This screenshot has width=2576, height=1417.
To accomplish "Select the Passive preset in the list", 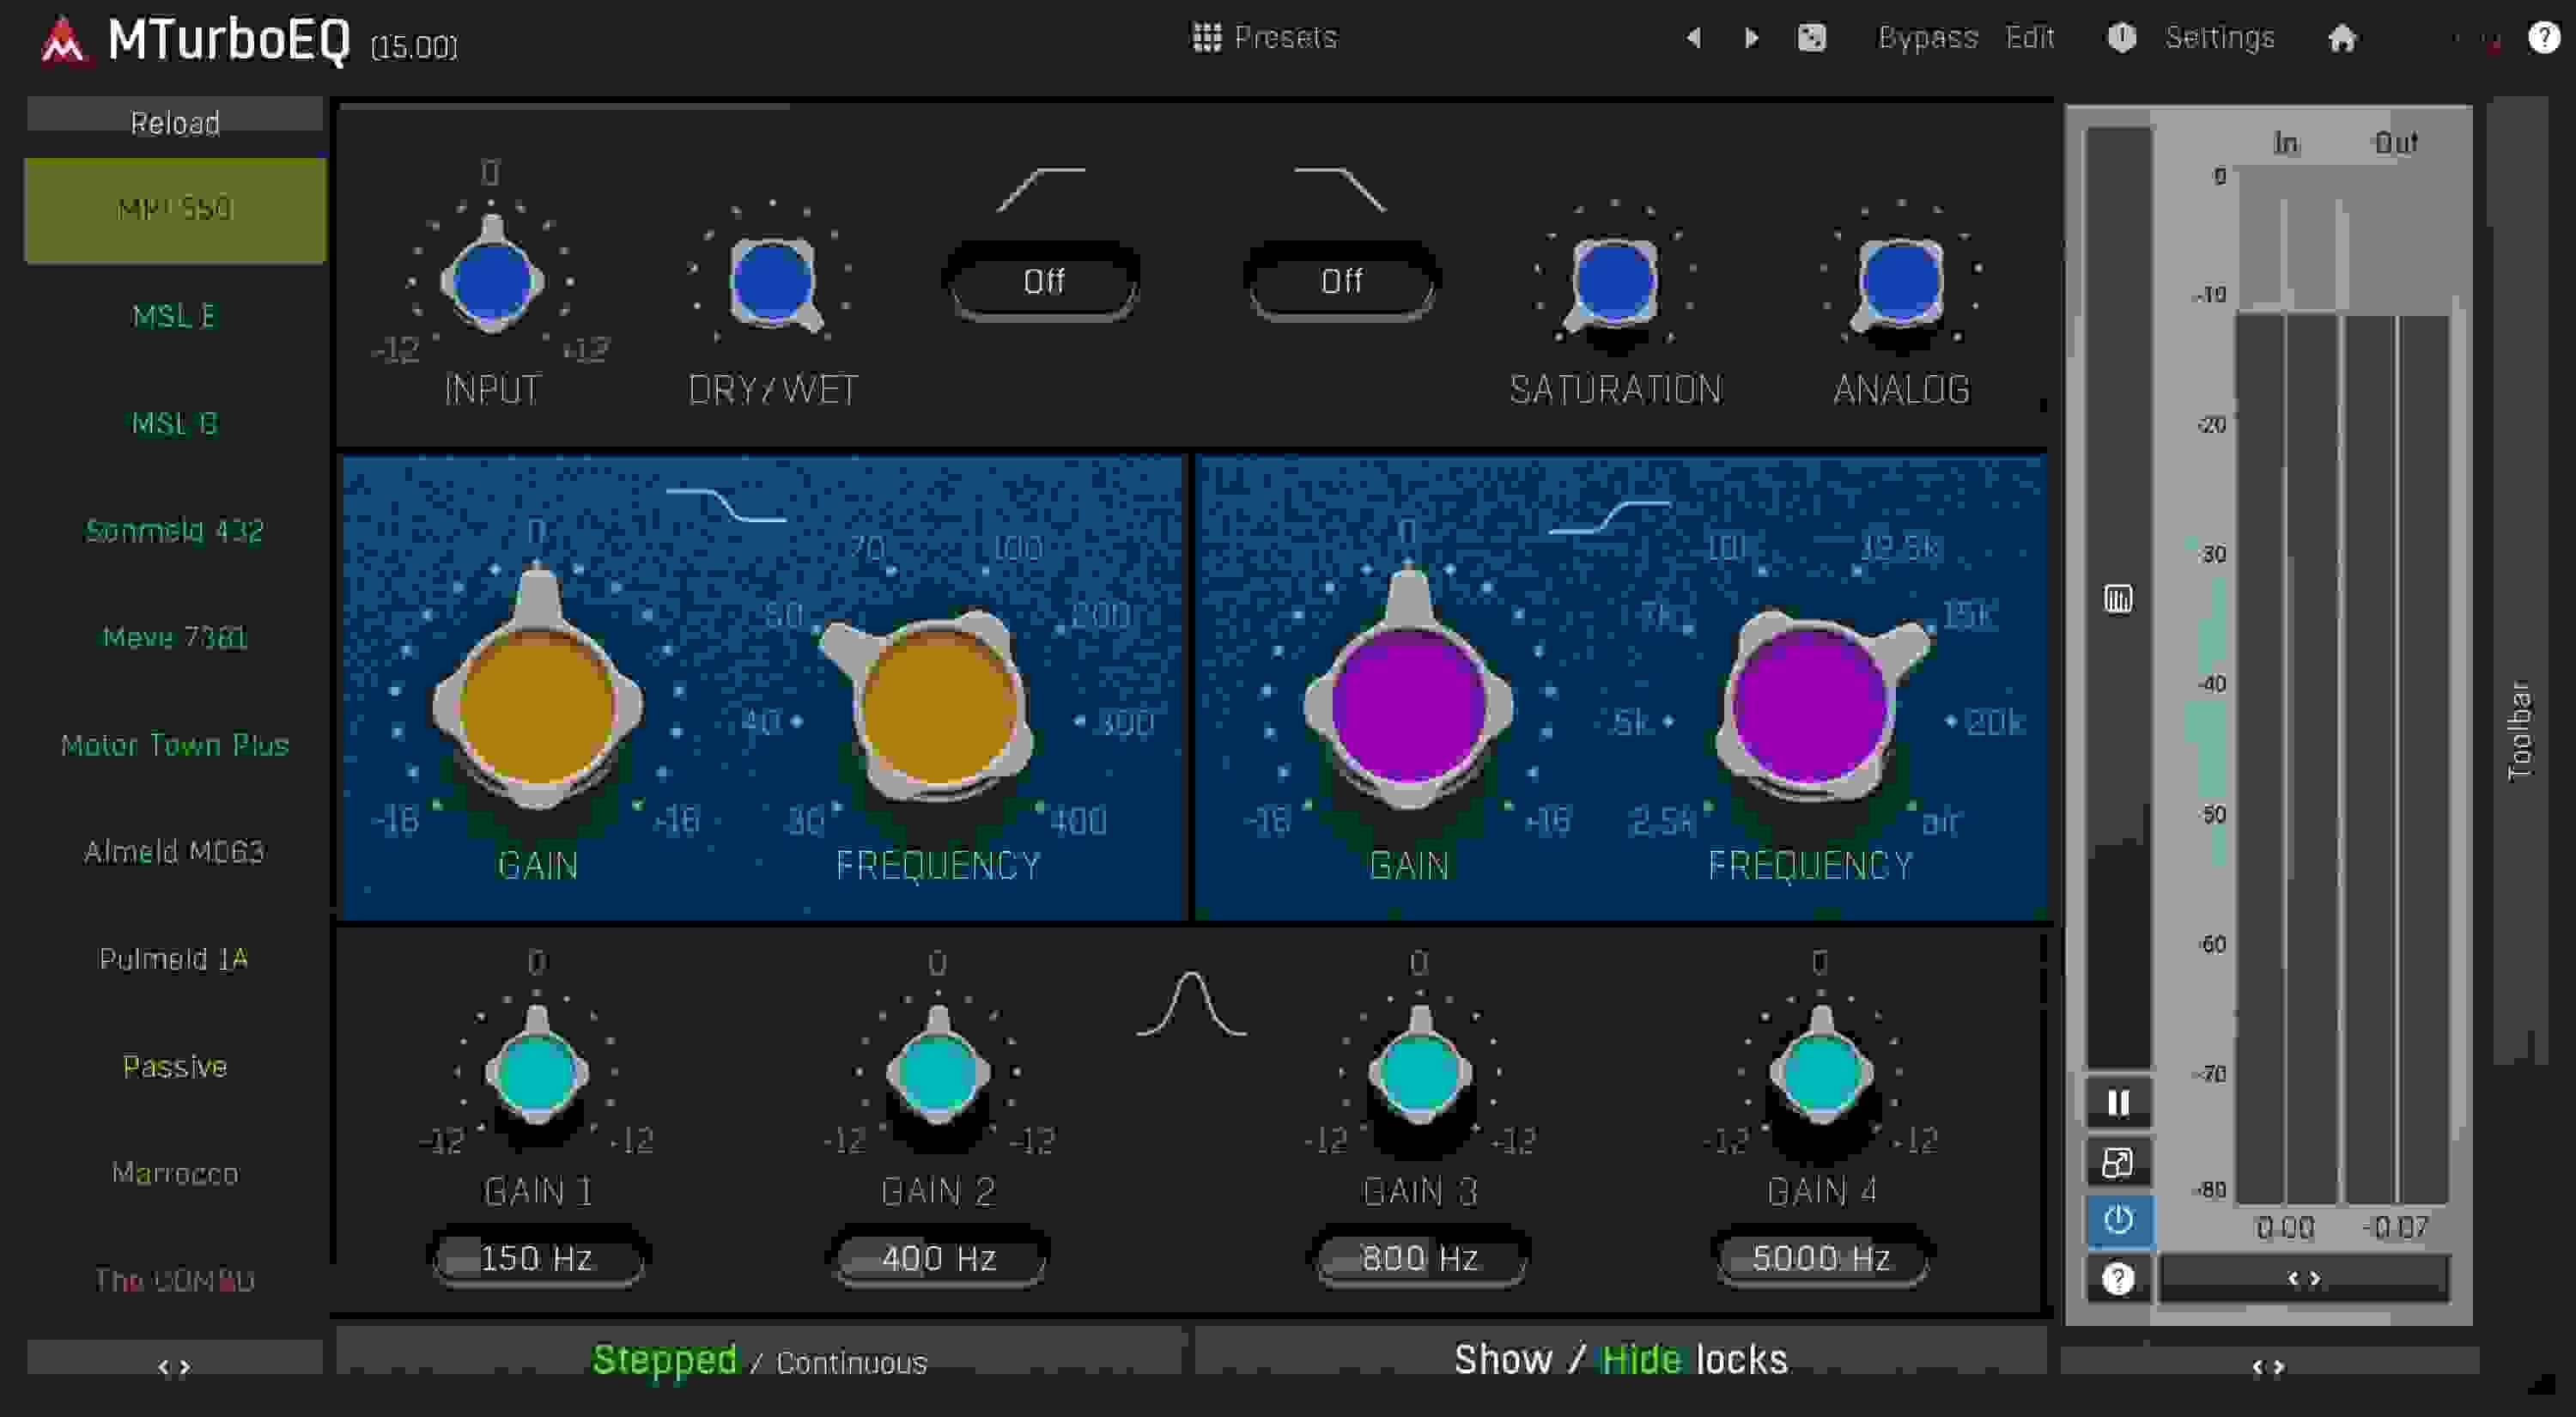I will click(174, 1067).
